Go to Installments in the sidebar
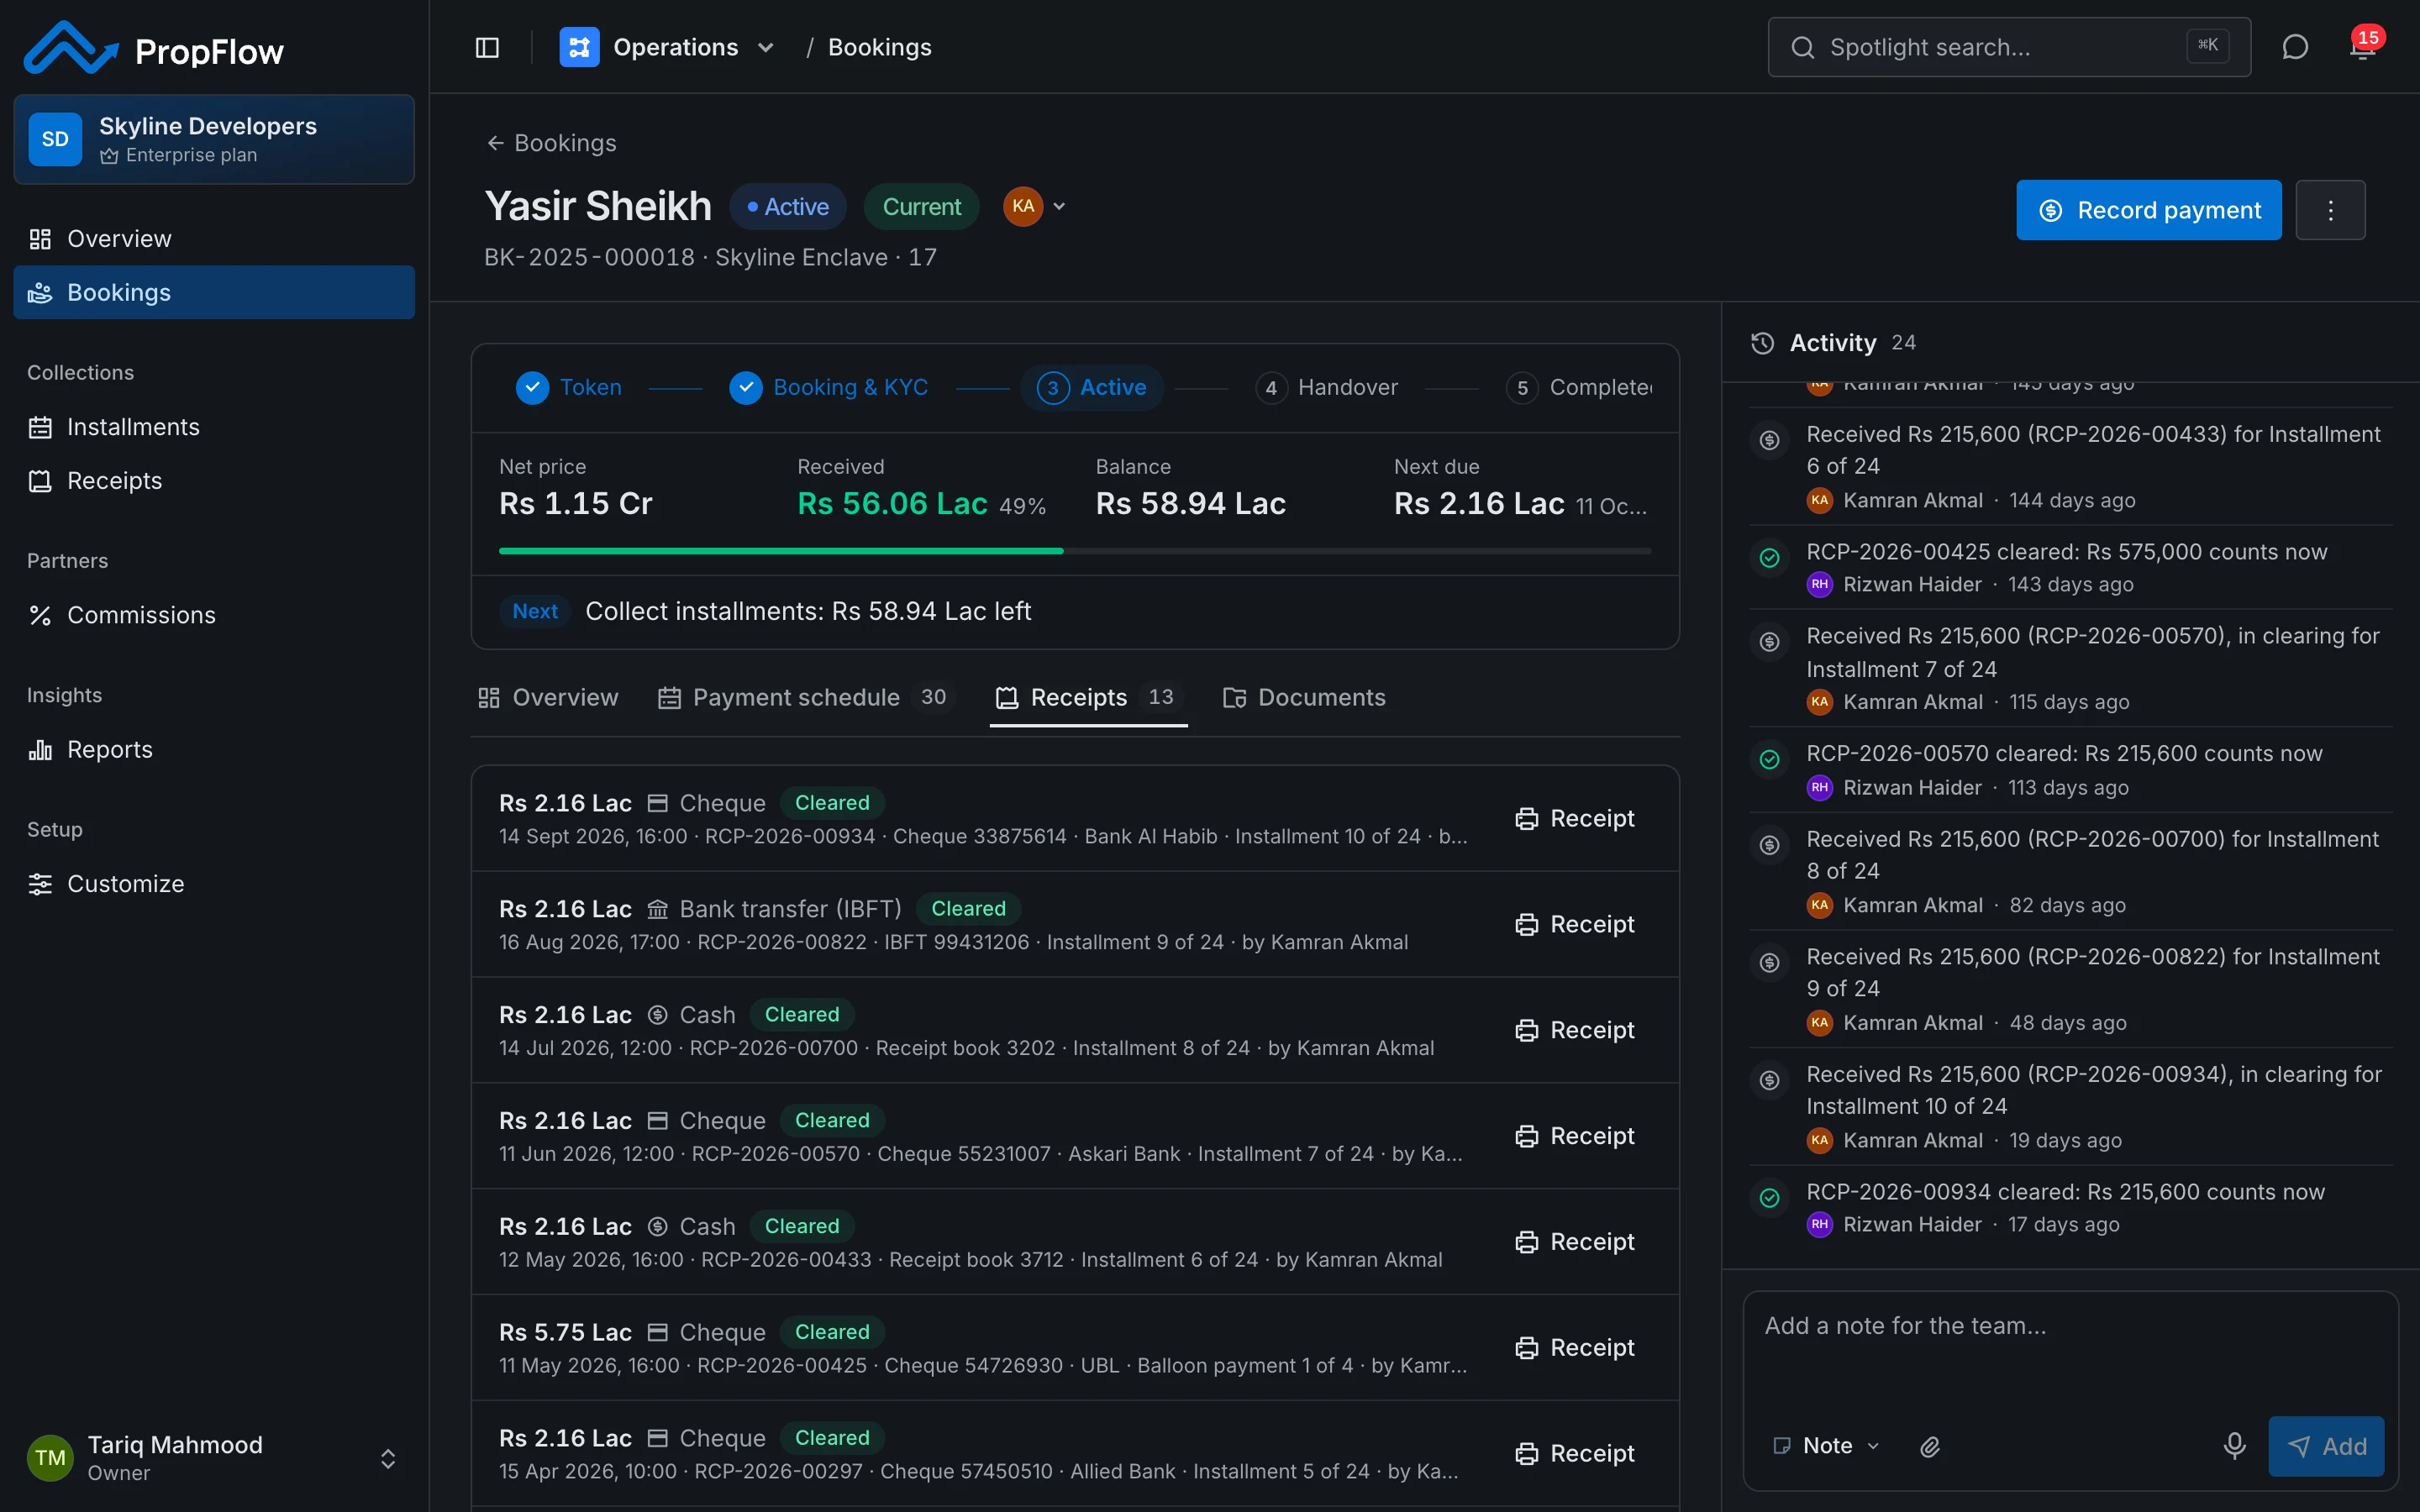The width and height of the screenshot is (2420, 1512). (214, 427)
